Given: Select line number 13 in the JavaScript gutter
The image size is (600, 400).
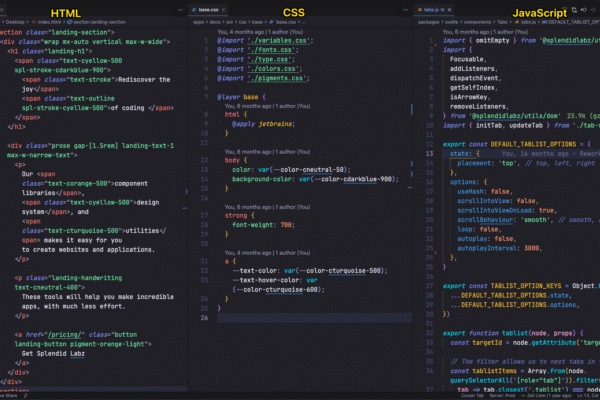Looking at the screenshot, I should pos(429,154).
